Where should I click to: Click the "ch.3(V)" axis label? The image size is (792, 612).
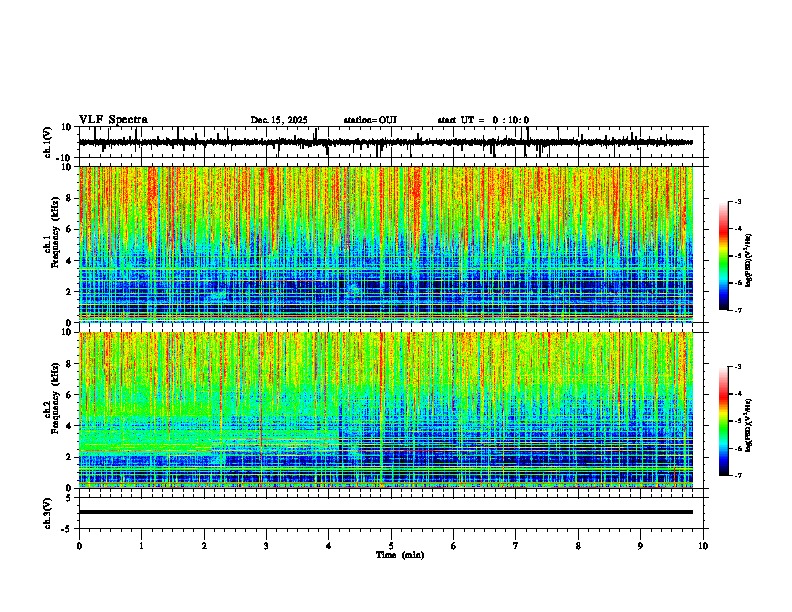coord(48,514)
